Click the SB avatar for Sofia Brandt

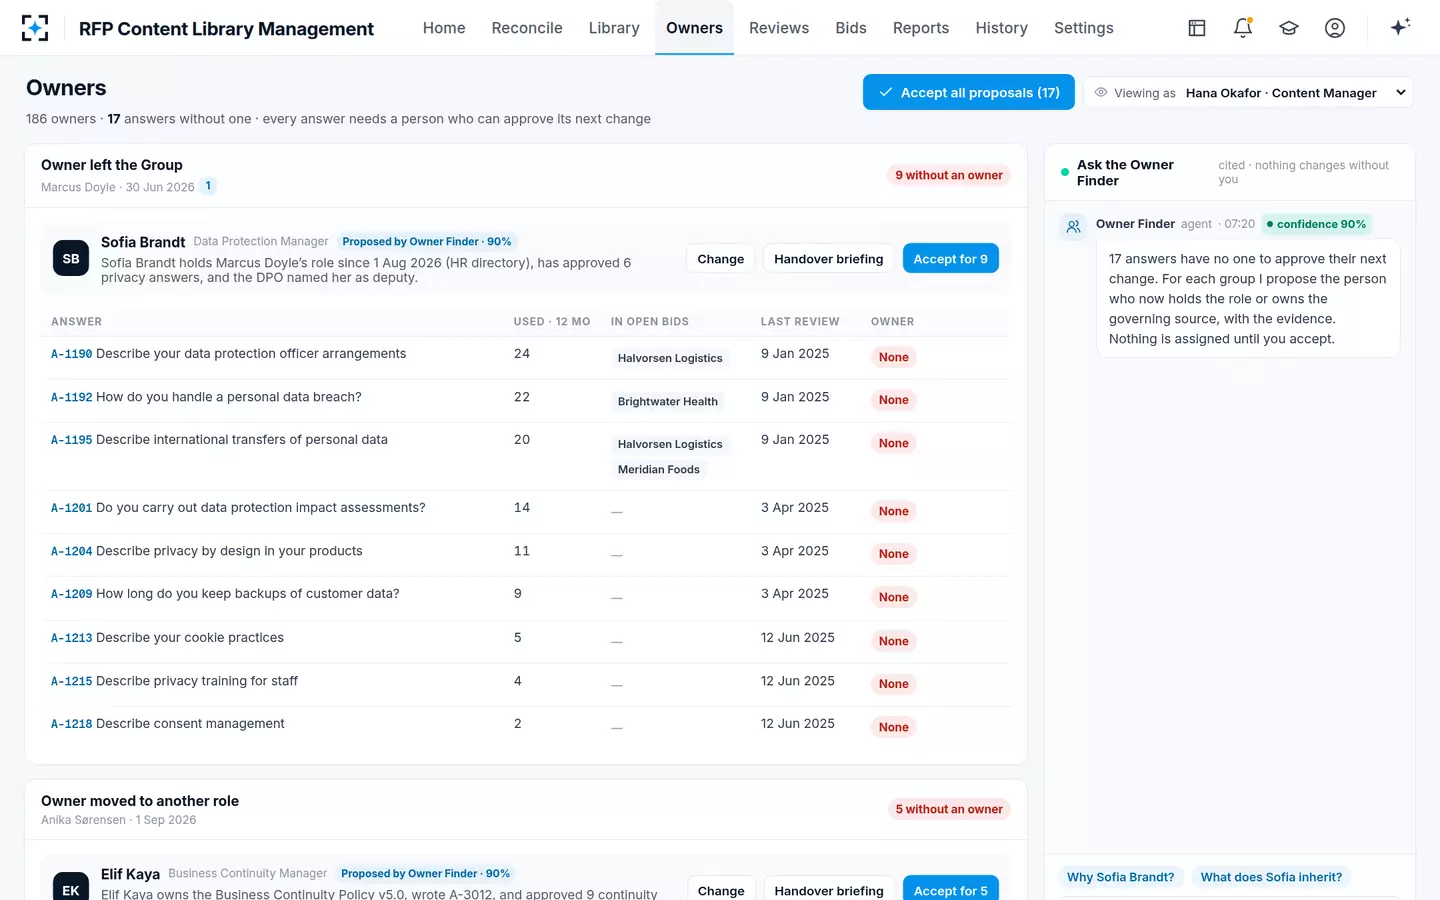71,259
